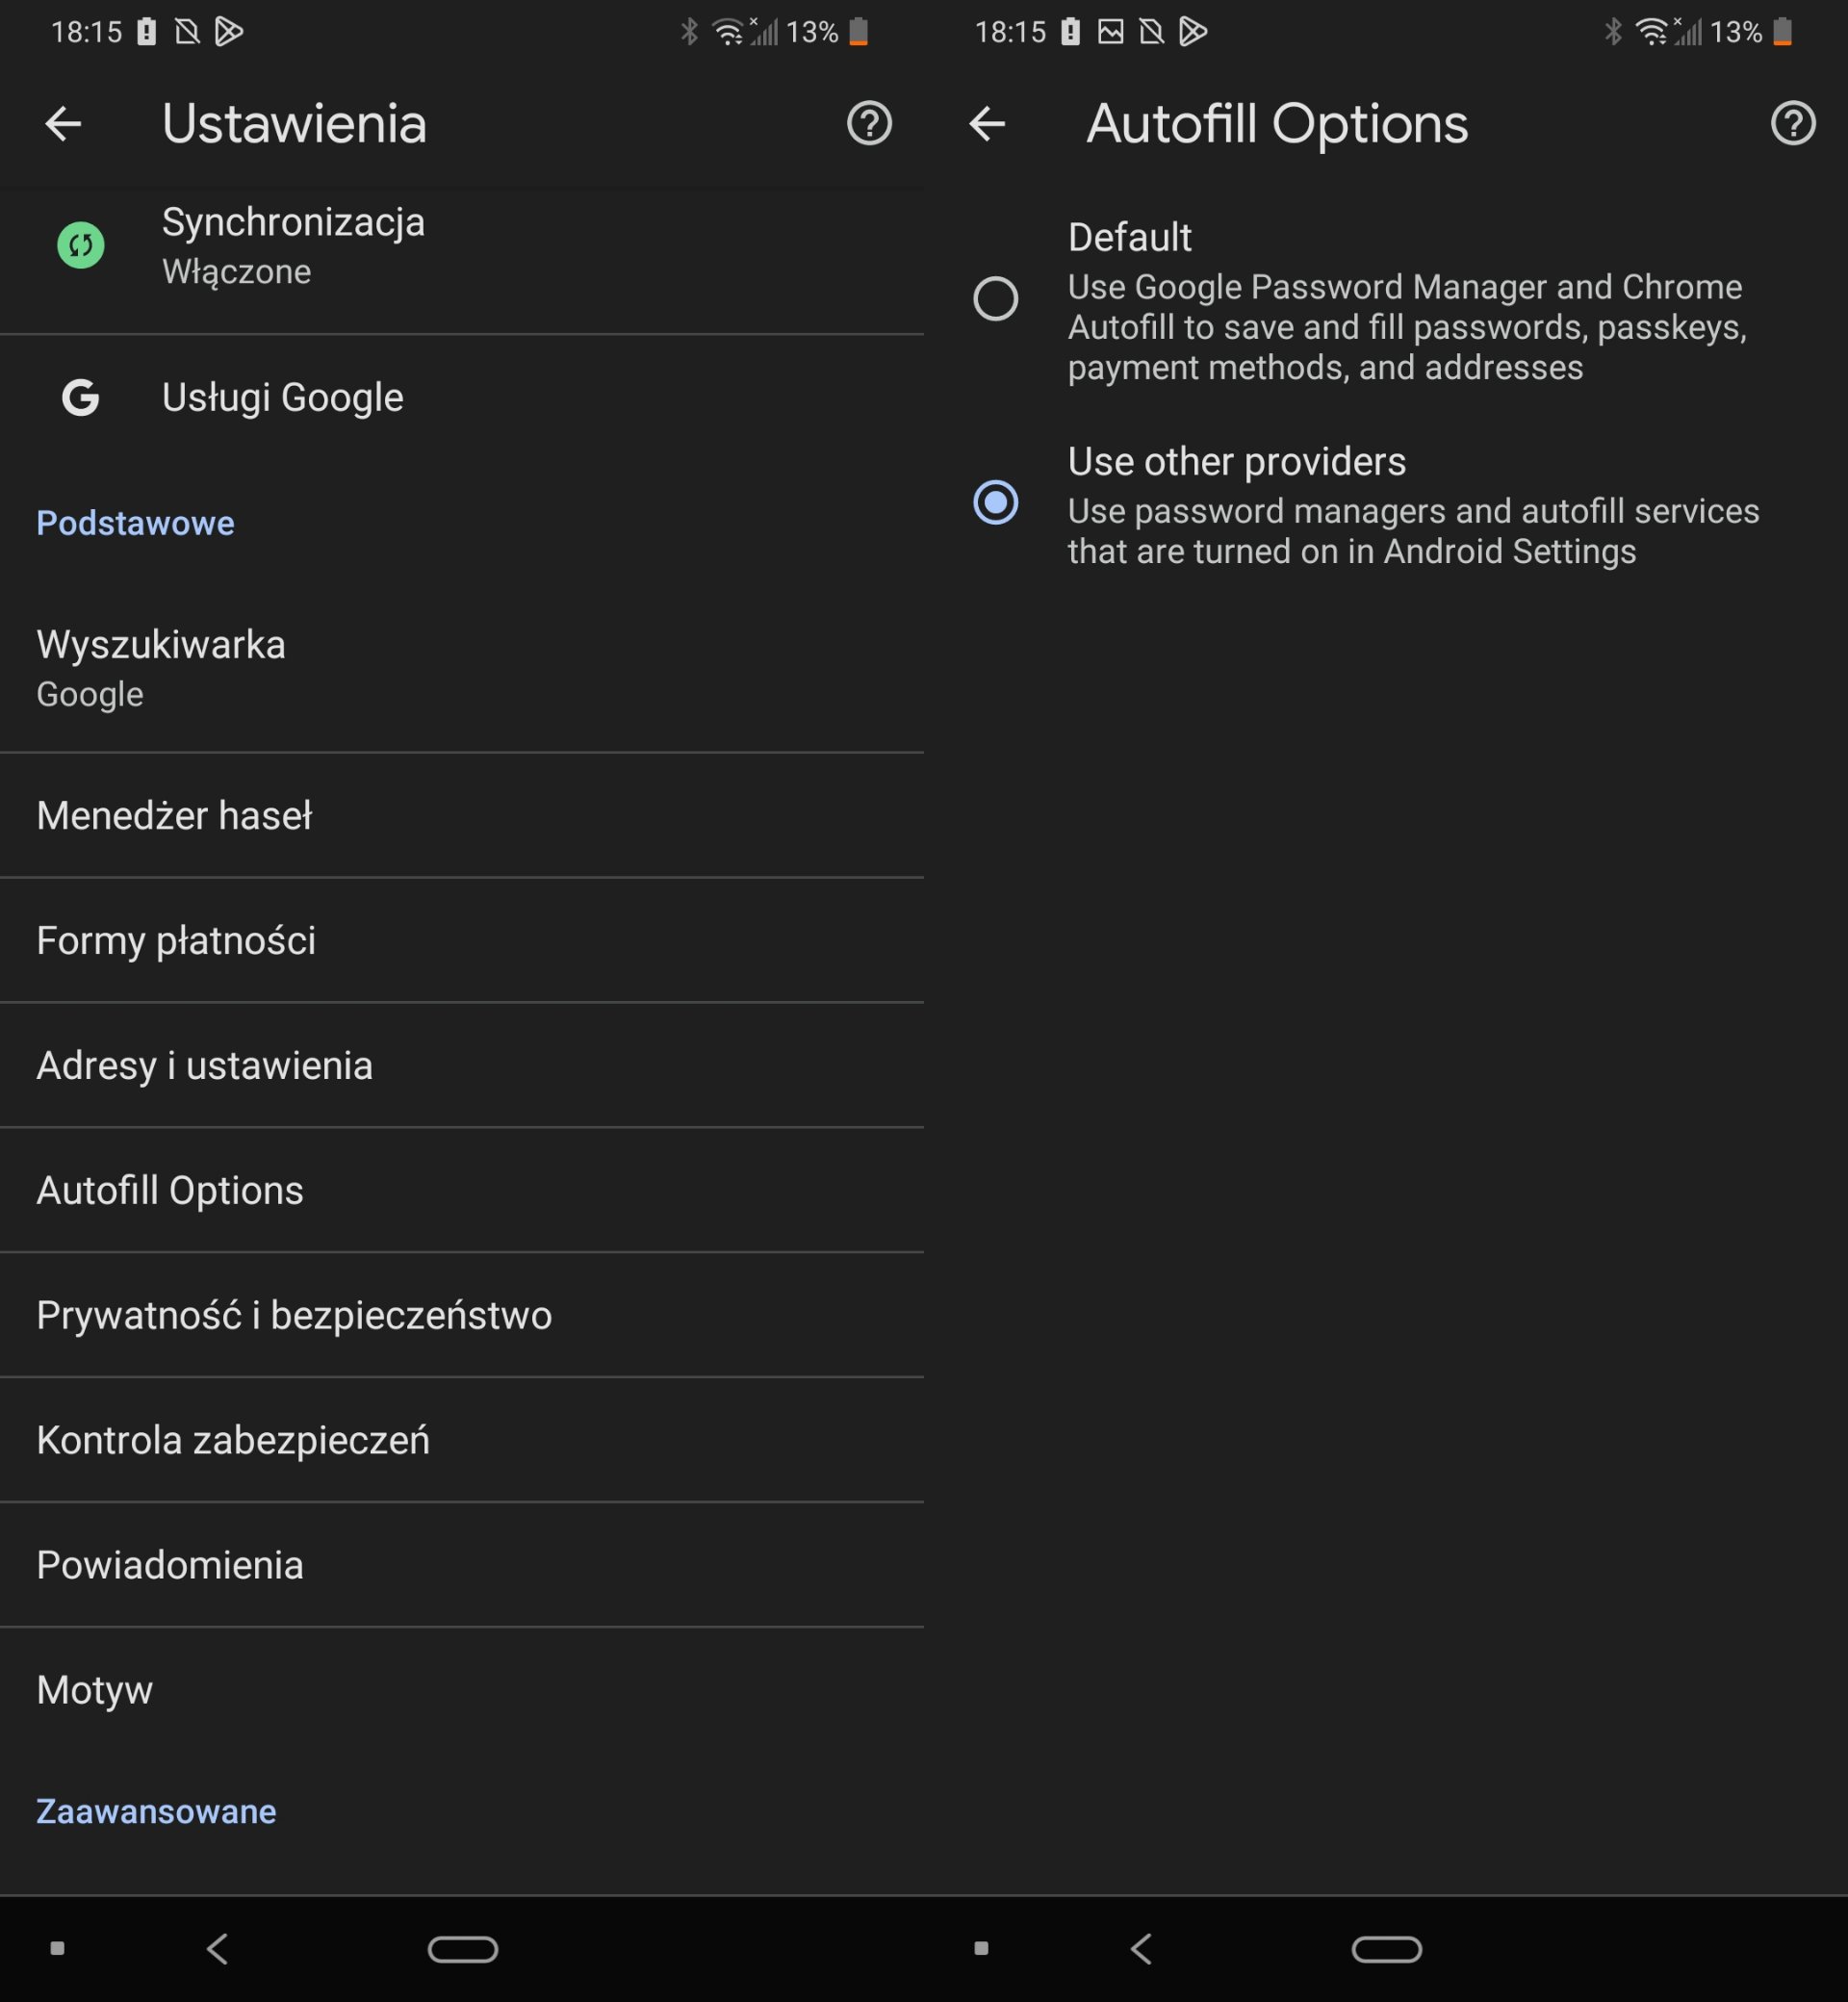
Task: Open help icon on Ustawienia header
Action: [868, 124]
